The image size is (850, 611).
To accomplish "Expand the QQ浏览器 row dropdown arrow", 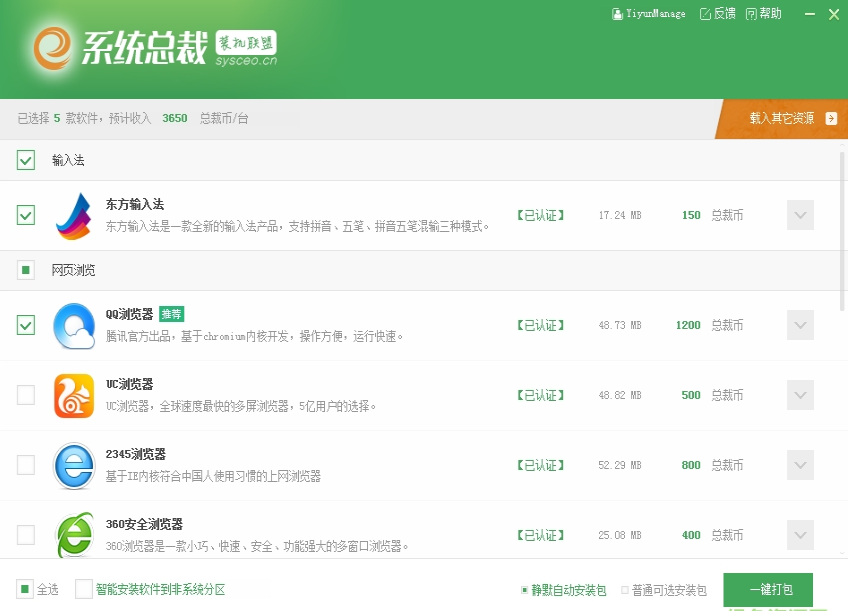I will (800, 325).
